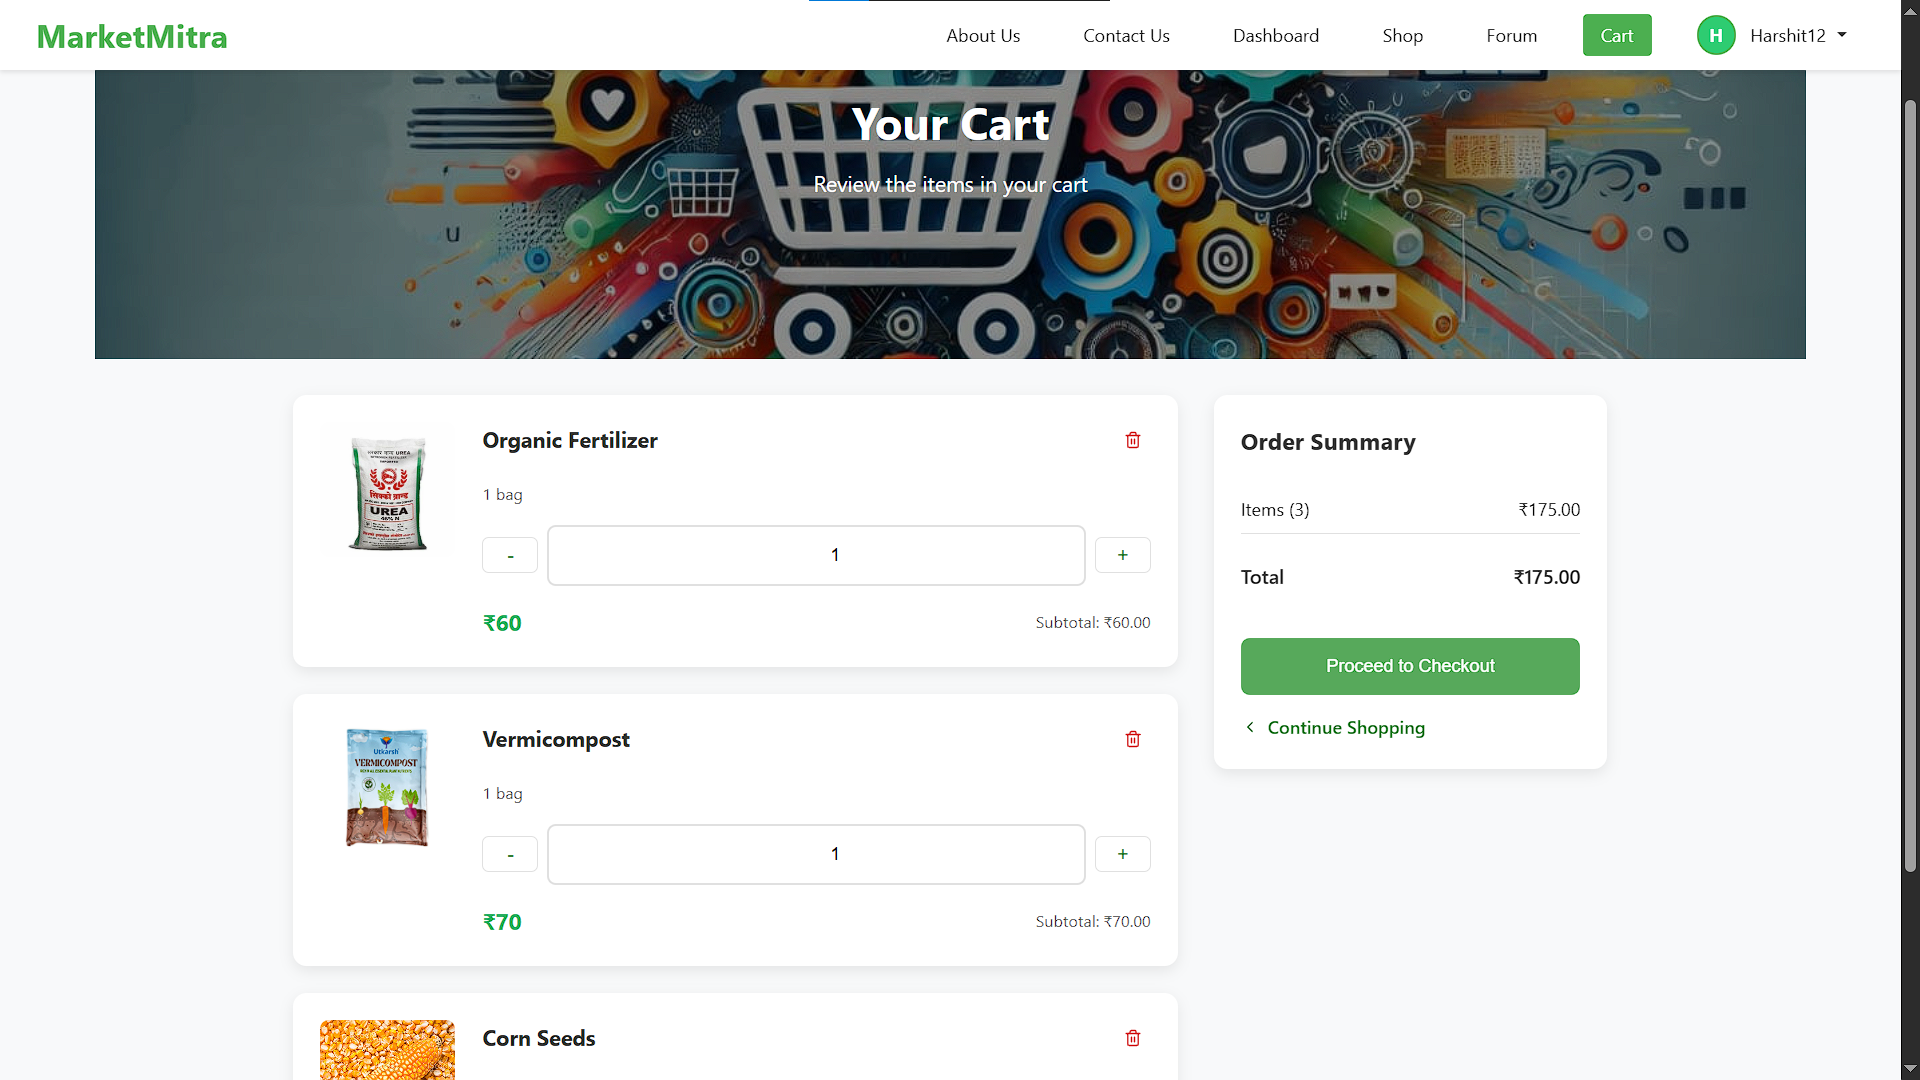This screenshot has height=1080, width=1920.
Task: Delete Organic Fertilizer from the cart
Action: [1133, 440]
